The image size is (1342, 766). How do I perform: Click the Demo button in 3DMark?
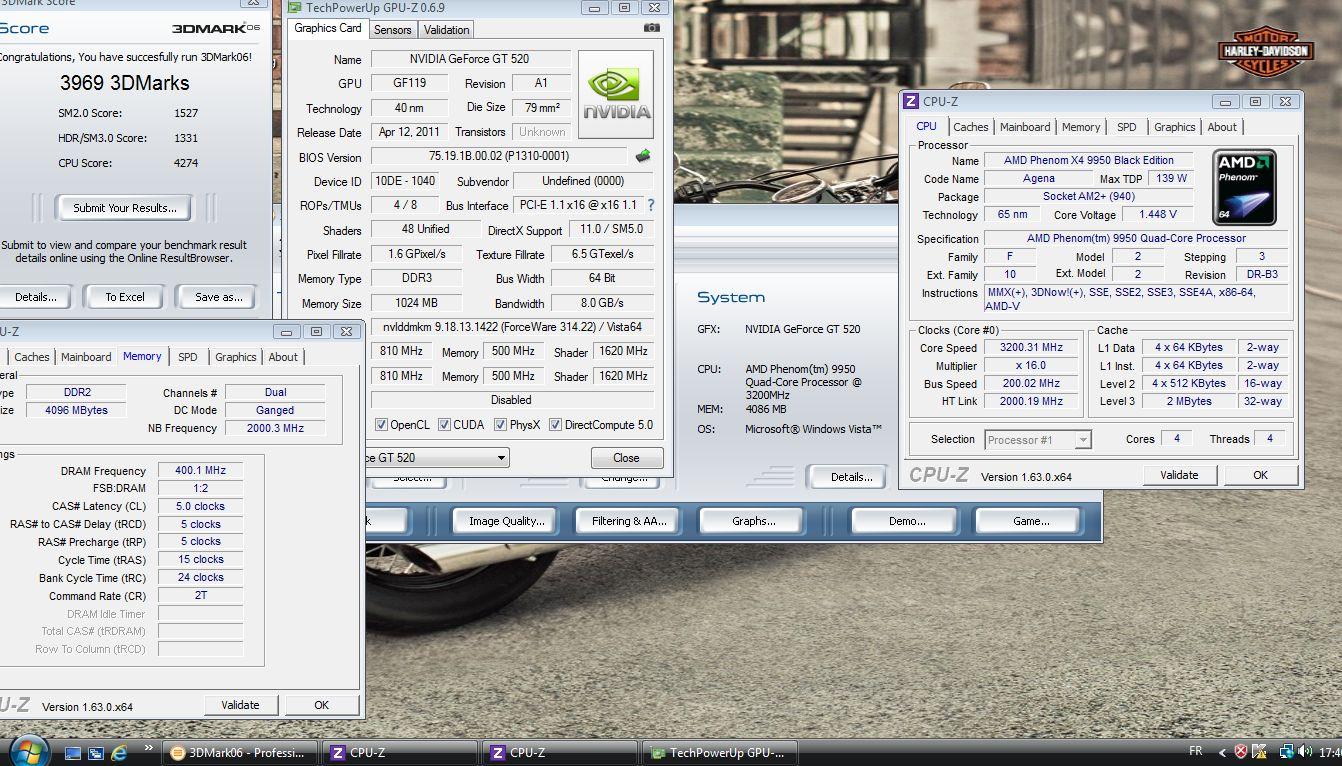click(x=907, y=521)
